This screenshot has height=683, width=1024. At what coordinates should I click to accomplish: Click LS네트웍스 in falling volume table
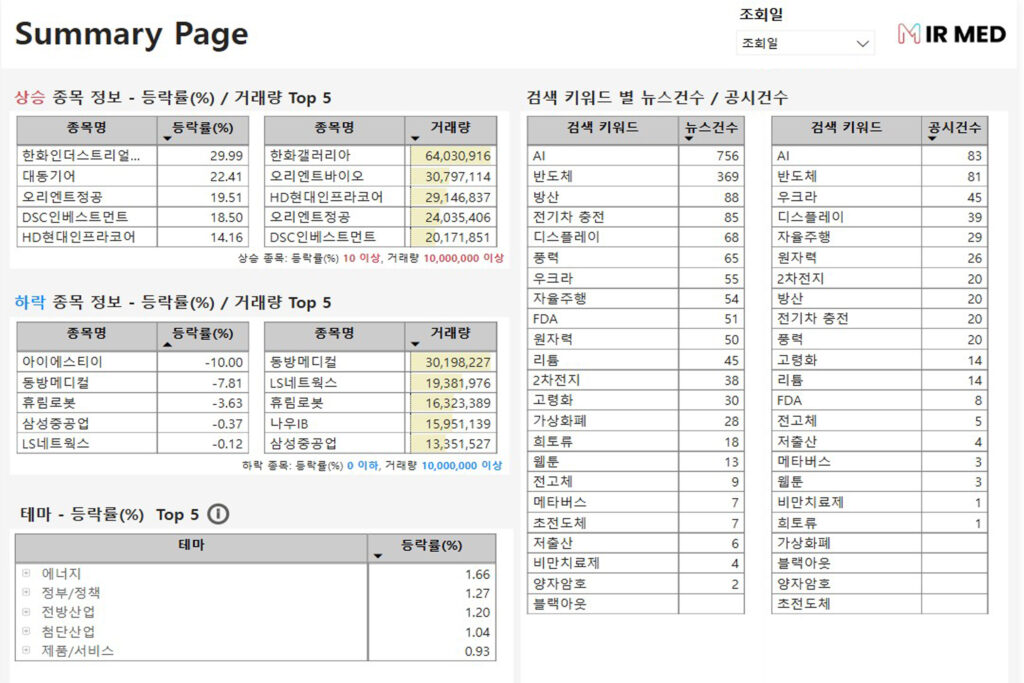point(303,383)
